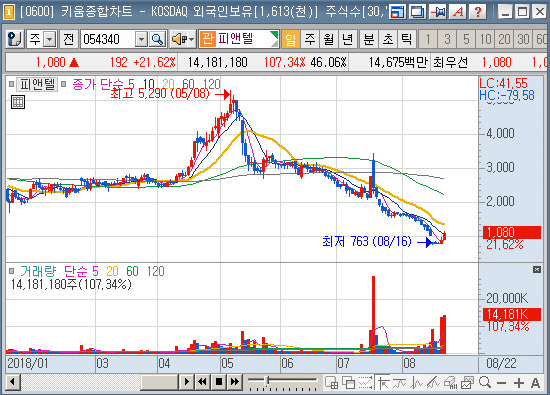Select the 3 interval button
The image size is (550, 395).
[x=447, y=39]
